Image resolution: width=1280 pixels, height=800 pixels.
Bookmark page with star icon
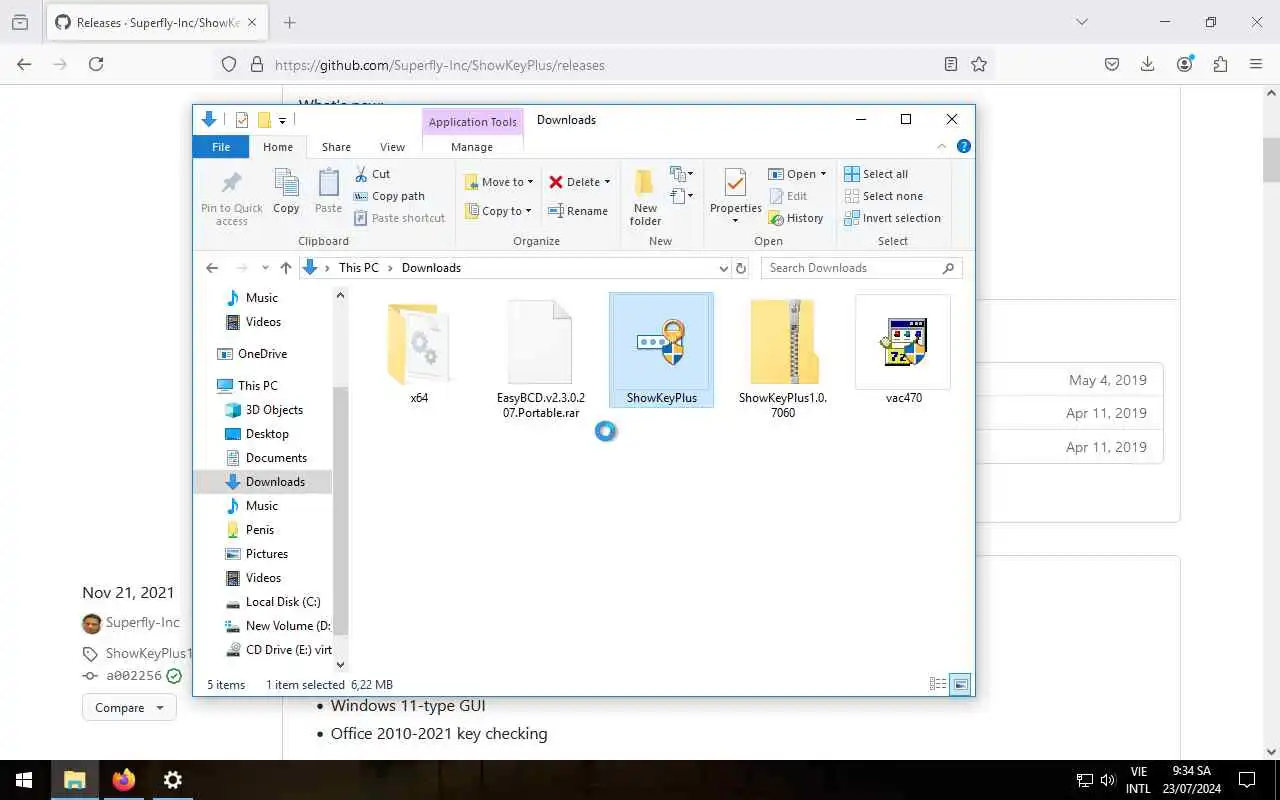(x=979, y=64)
